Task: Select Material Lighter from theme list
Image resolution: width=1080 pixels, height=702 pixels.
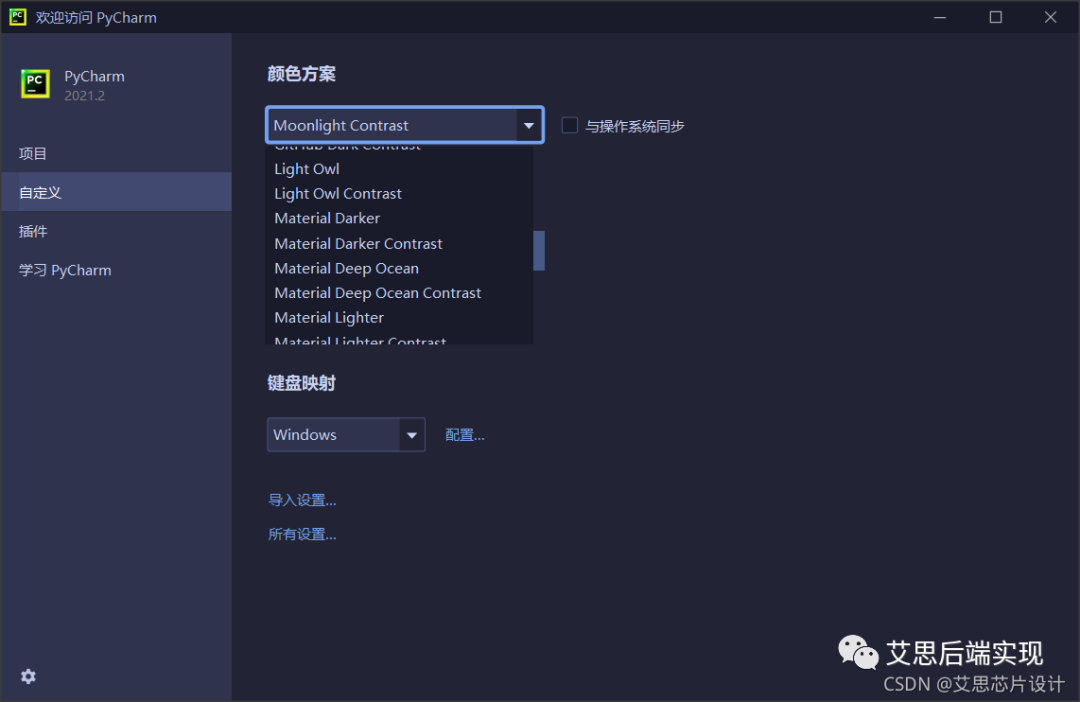Action: tap(329, 318)
